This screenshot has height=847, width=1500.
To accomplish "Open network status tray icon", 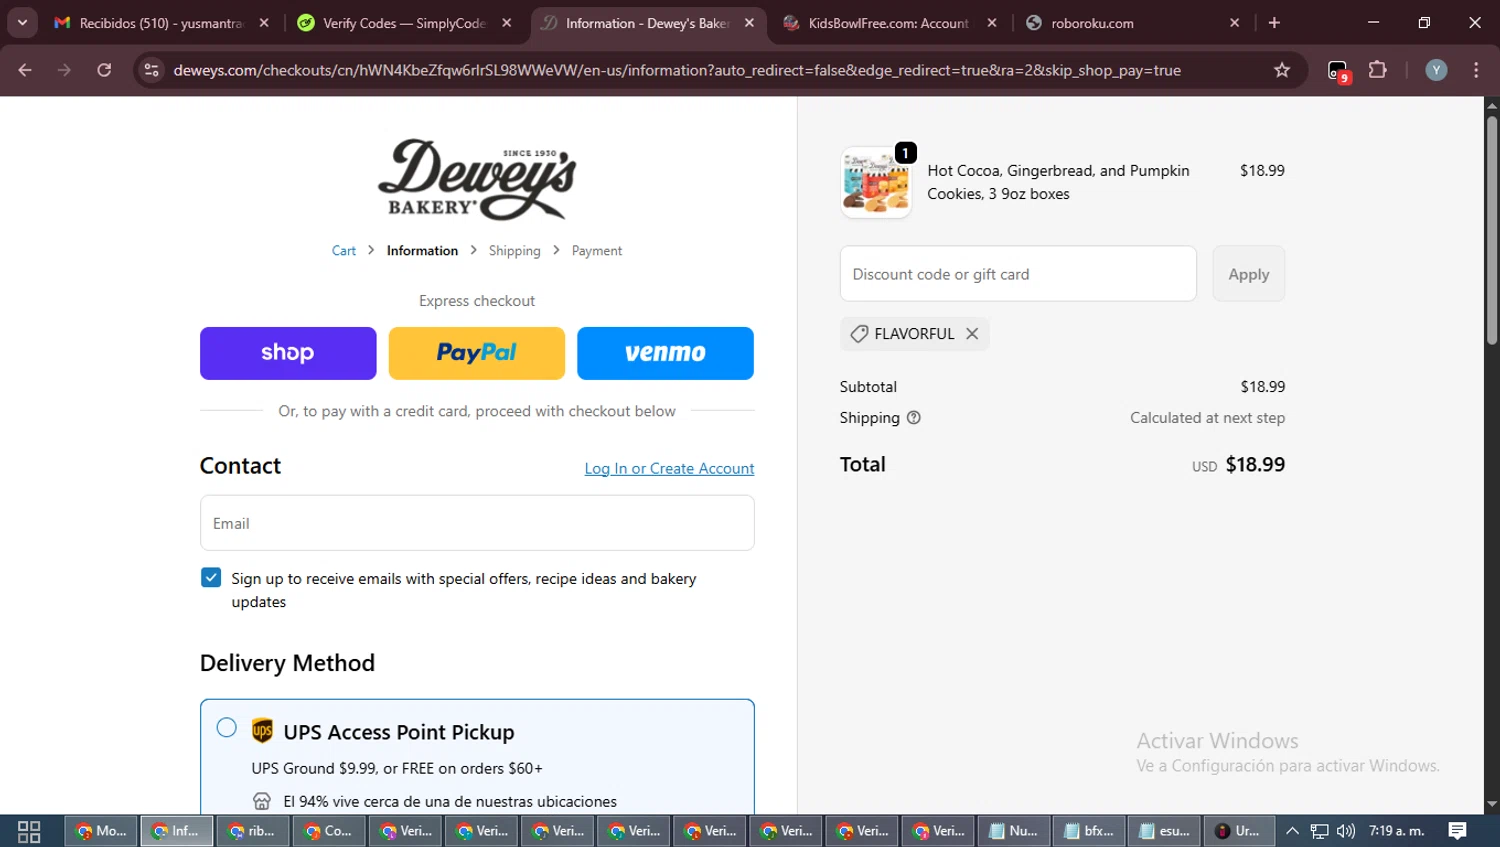I will click(1320, 831).
